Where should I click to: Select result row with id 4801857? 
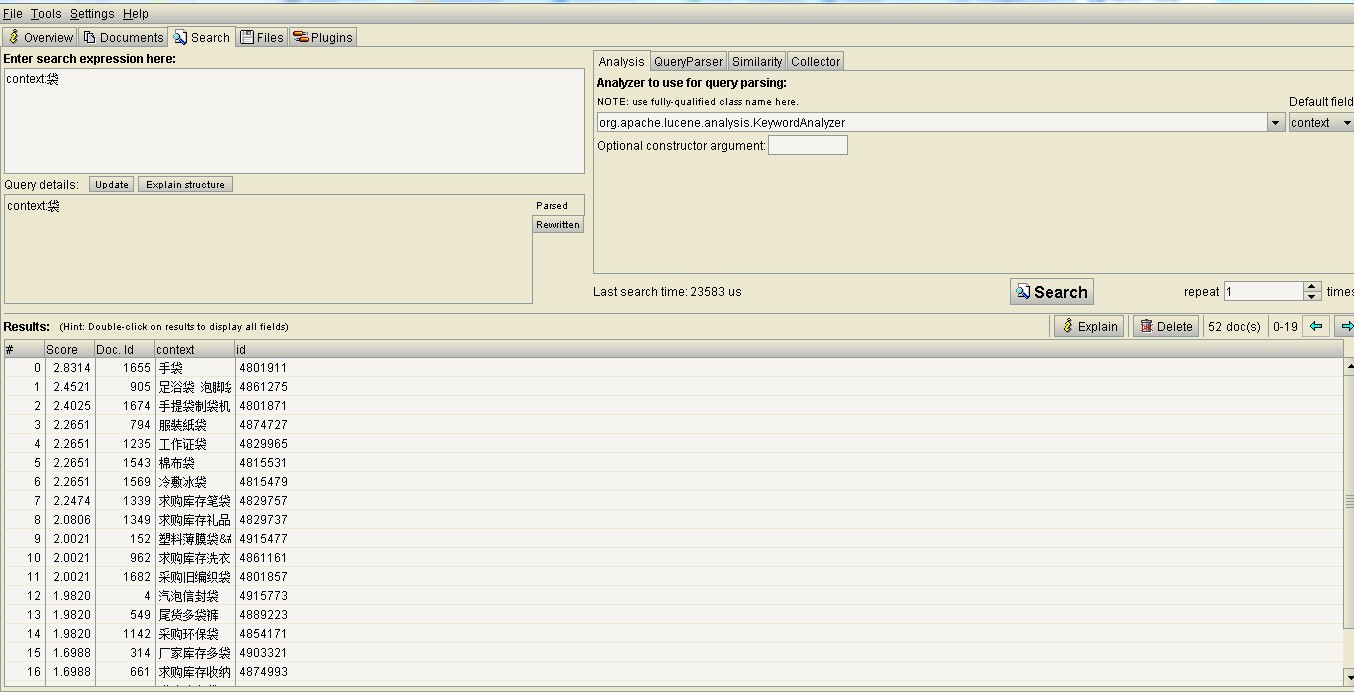(672, 577)
